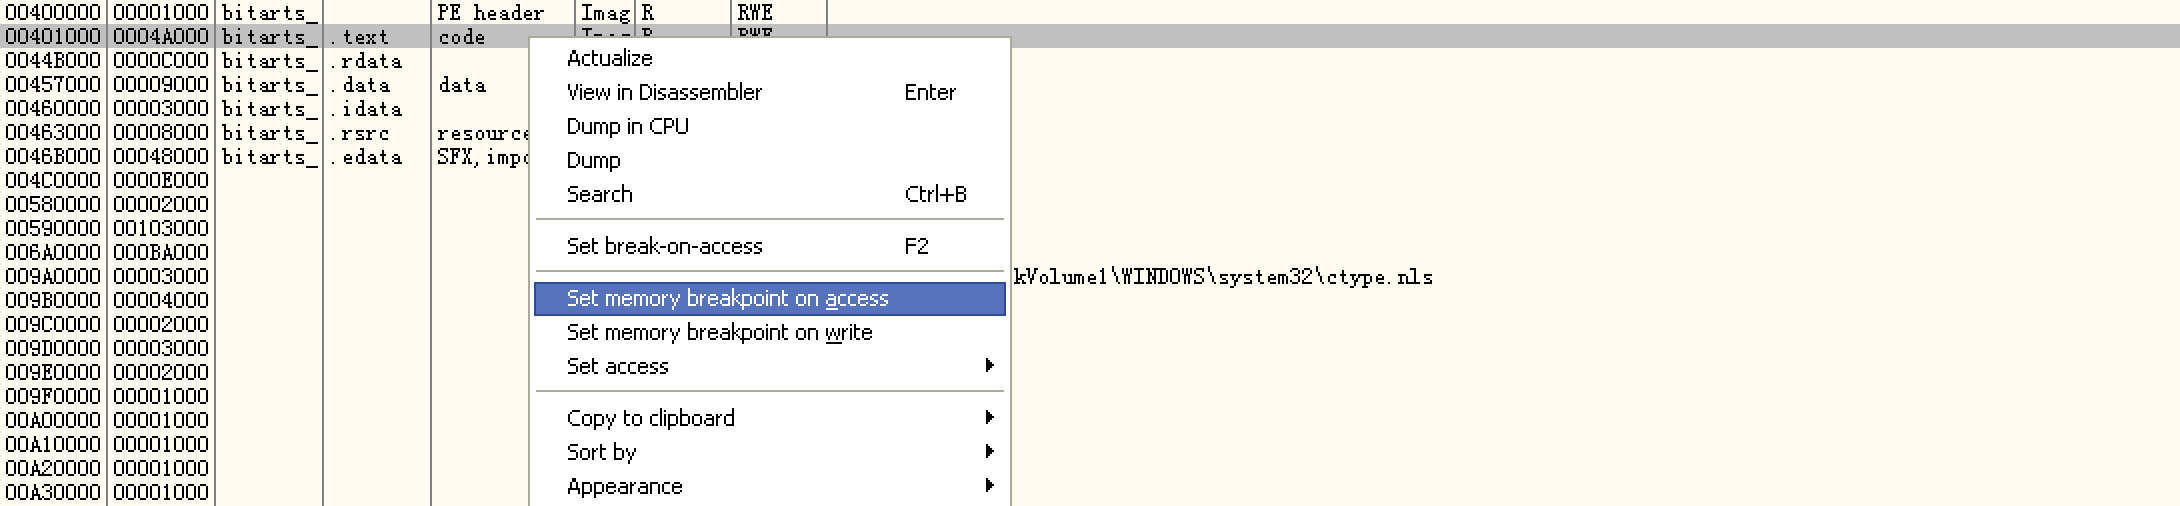The height and width of the screenshot is (506, 2180).
Task: Select the .idata section row
Action: (364, 109)
